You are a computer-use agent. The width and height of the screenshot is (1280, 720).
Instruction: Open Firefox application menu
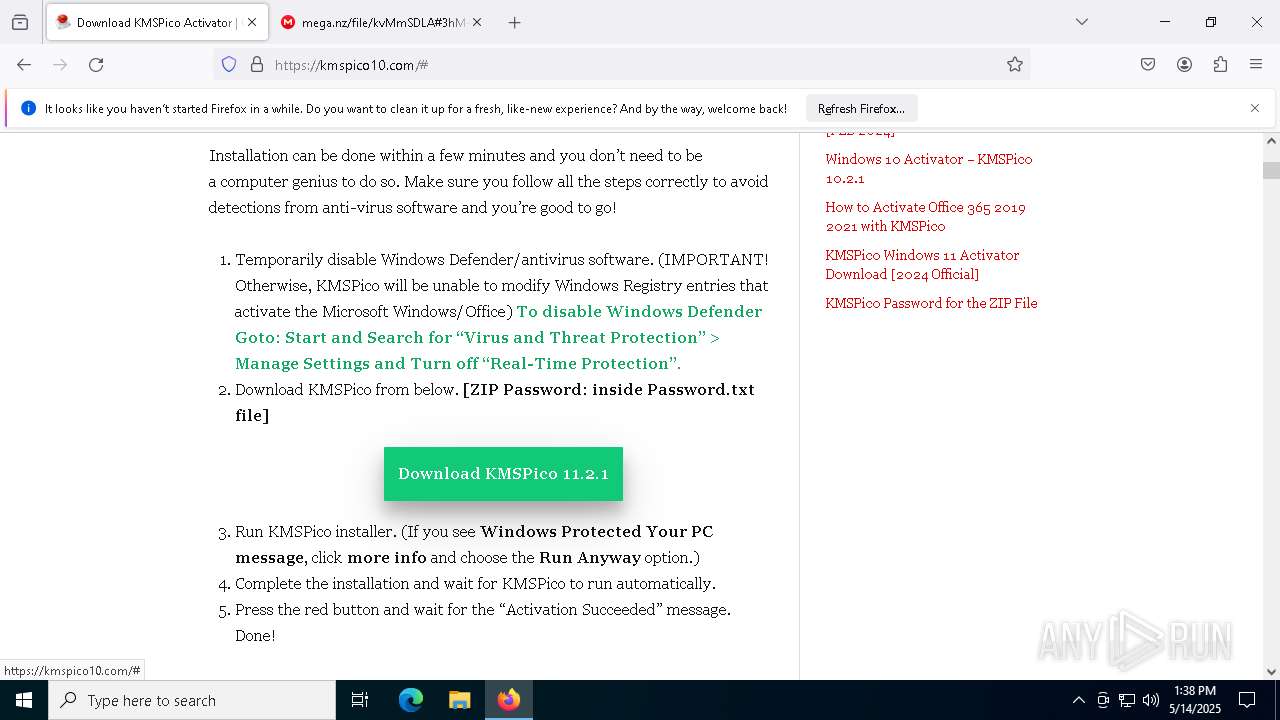[x=1256, y=64]
